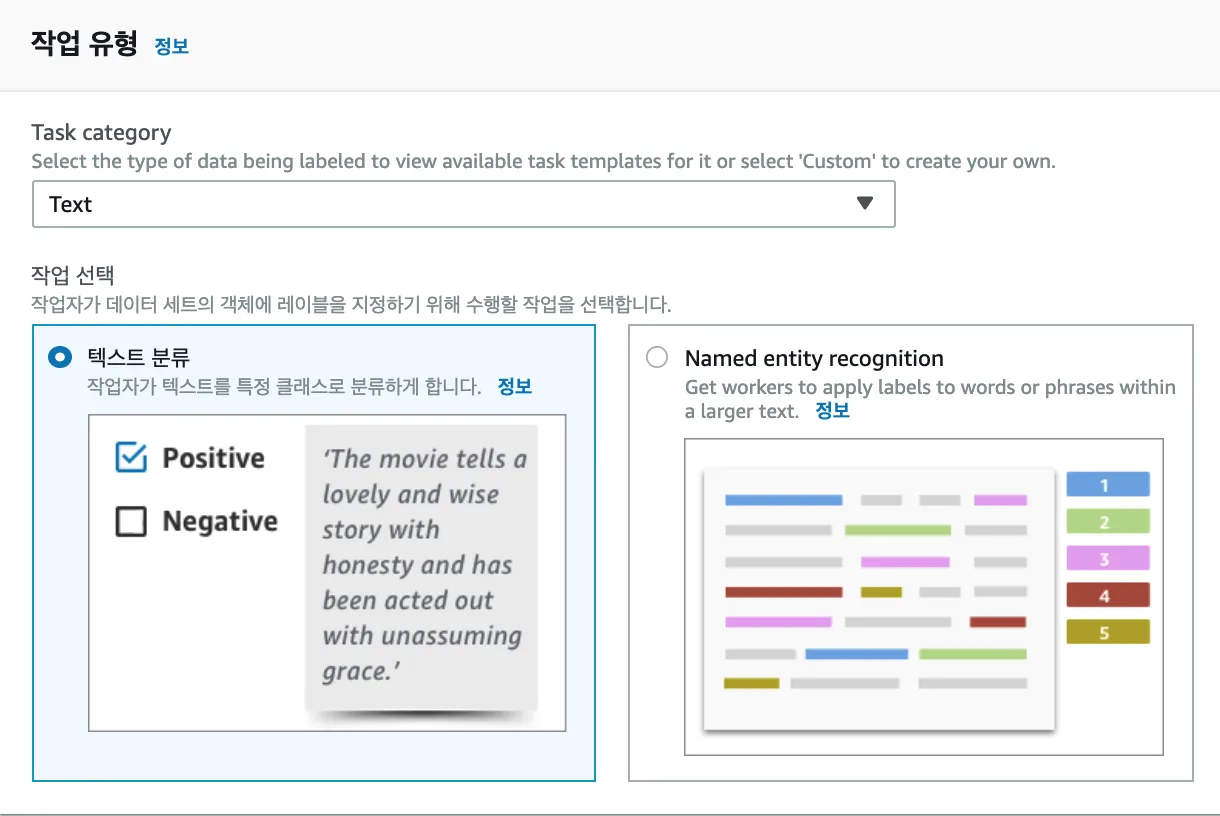Image resolution: width=1220 pixels, height=816 pixels.
Task: Click the 작업 유형 section heading
Action: (x=84, y=45)
